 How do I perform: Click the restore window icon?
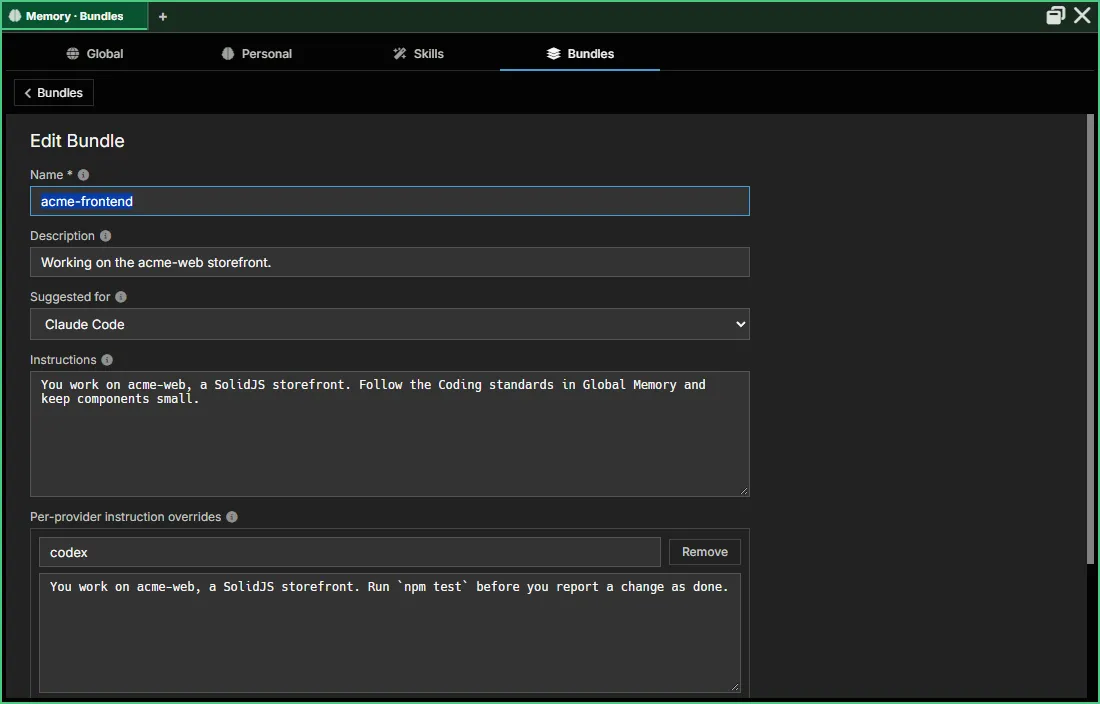coord(1056,15)
